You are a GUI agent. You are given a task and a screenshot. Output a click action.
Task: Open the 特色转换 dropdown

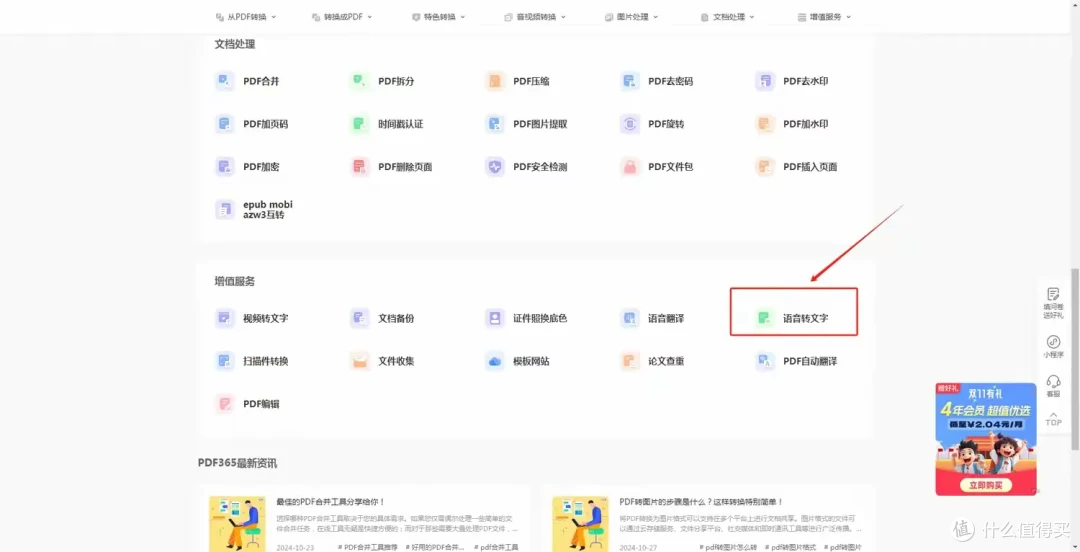click(x=438, y=17)
